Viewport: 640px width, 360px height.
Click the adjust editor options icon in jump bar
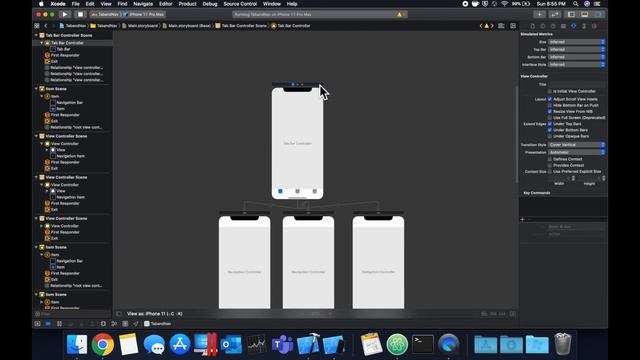[501, 26]
